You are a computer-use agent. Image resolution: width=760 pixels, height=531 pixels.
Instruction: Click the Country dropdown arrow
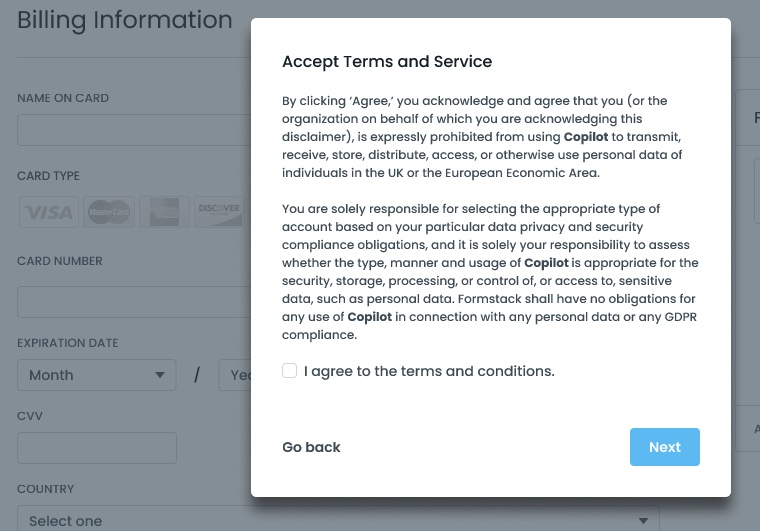(x=644, y=521)
